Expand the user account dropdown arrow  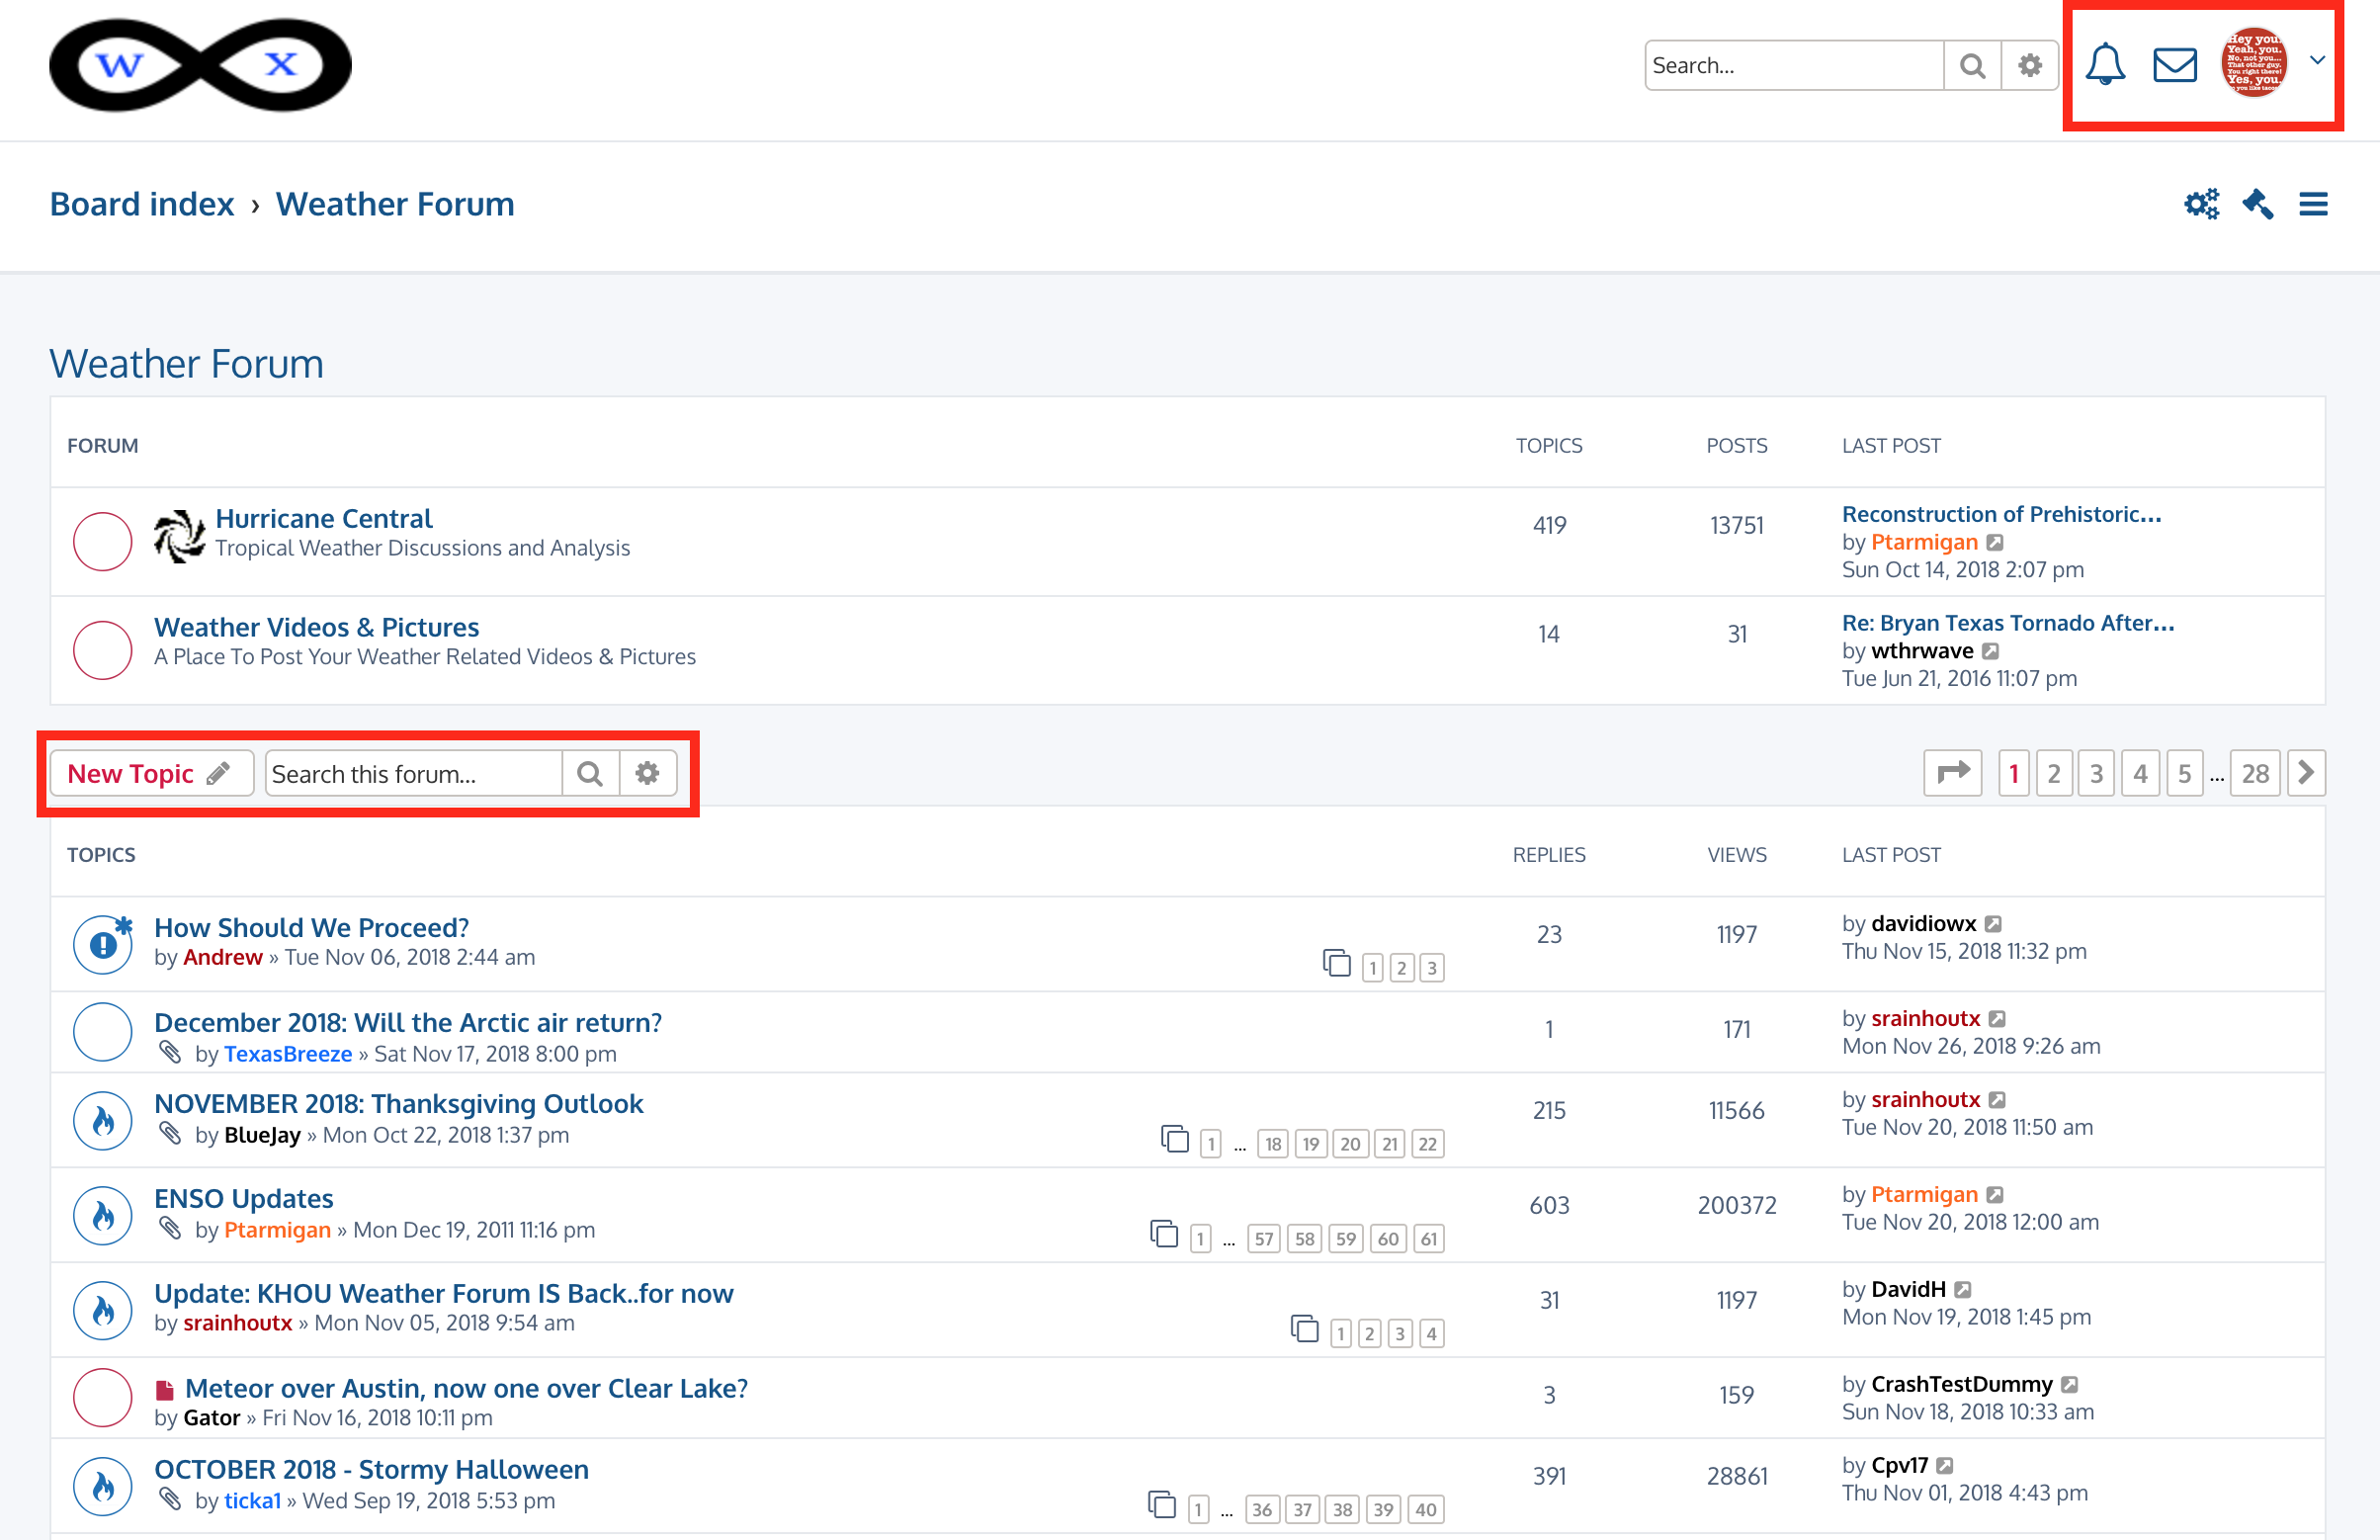coord(2317,61)
